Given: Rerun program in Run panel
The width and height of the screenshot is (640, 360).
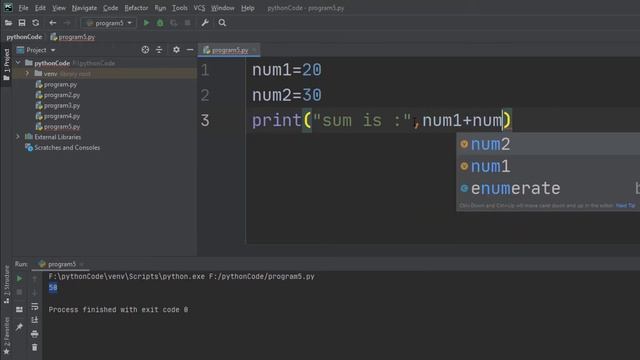Looking at the screenshot, I should [19, 279].
